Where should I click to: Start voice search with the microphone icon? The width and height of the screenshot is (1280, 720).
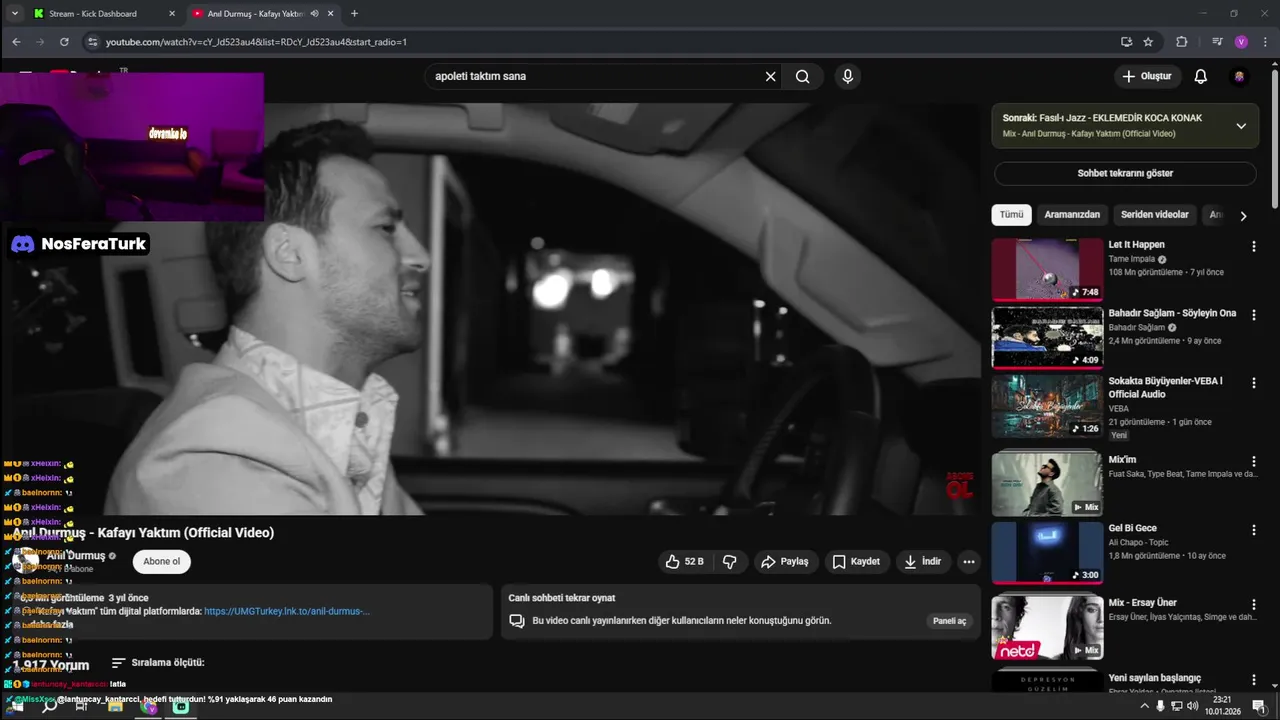848,76
